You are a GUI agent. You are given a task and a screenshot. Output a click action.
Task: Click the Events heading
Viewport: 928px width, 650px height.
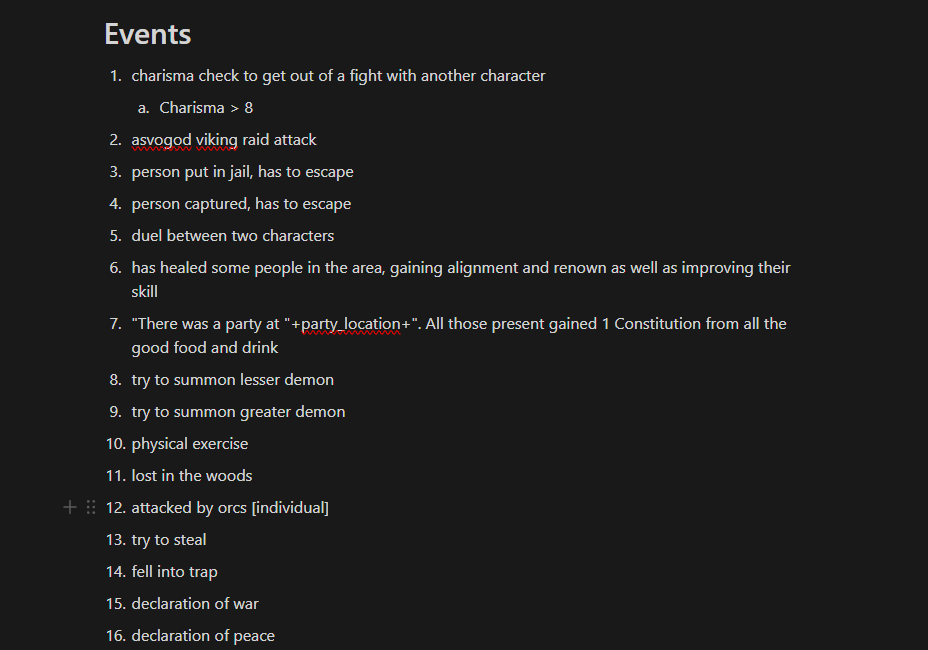tap(147, 34)
